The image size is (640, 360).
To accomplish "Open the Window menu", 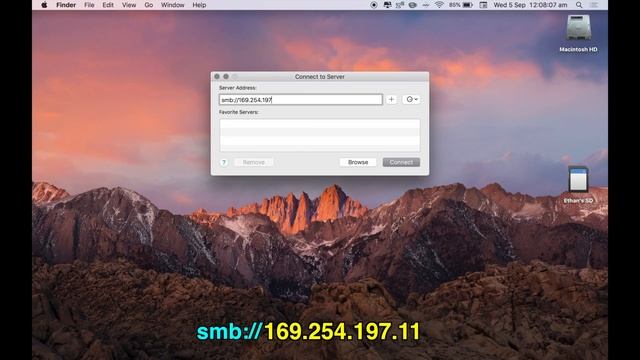I will point(172,5).
